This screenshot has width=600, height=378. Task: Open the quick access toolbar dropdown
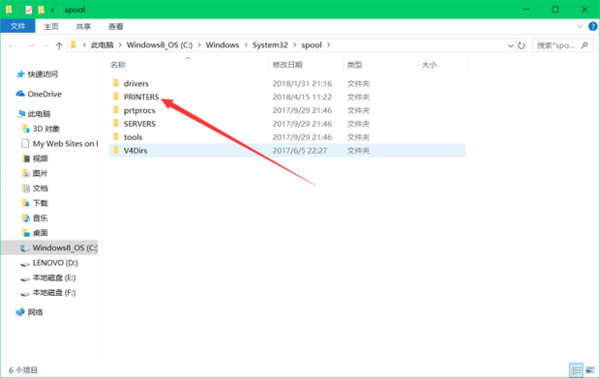click(x=52, y=10)
